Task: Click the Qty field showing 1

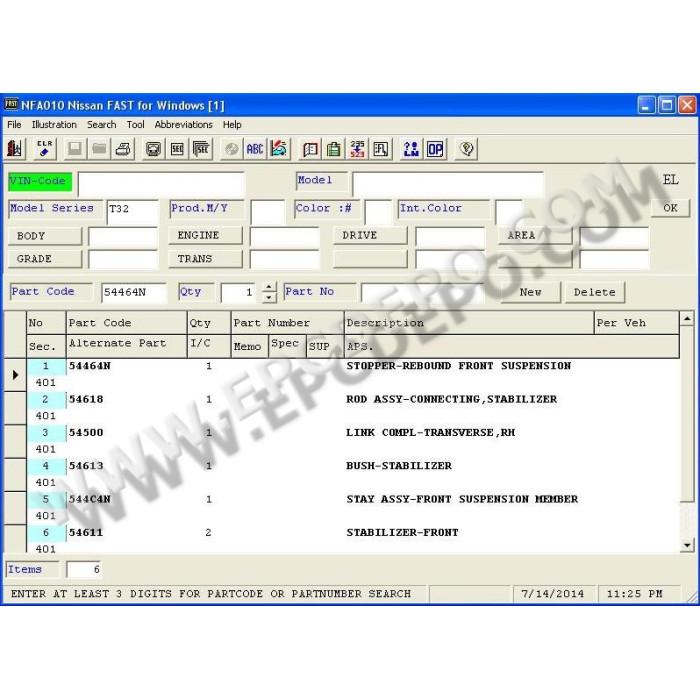Action: tap(238, 293)
